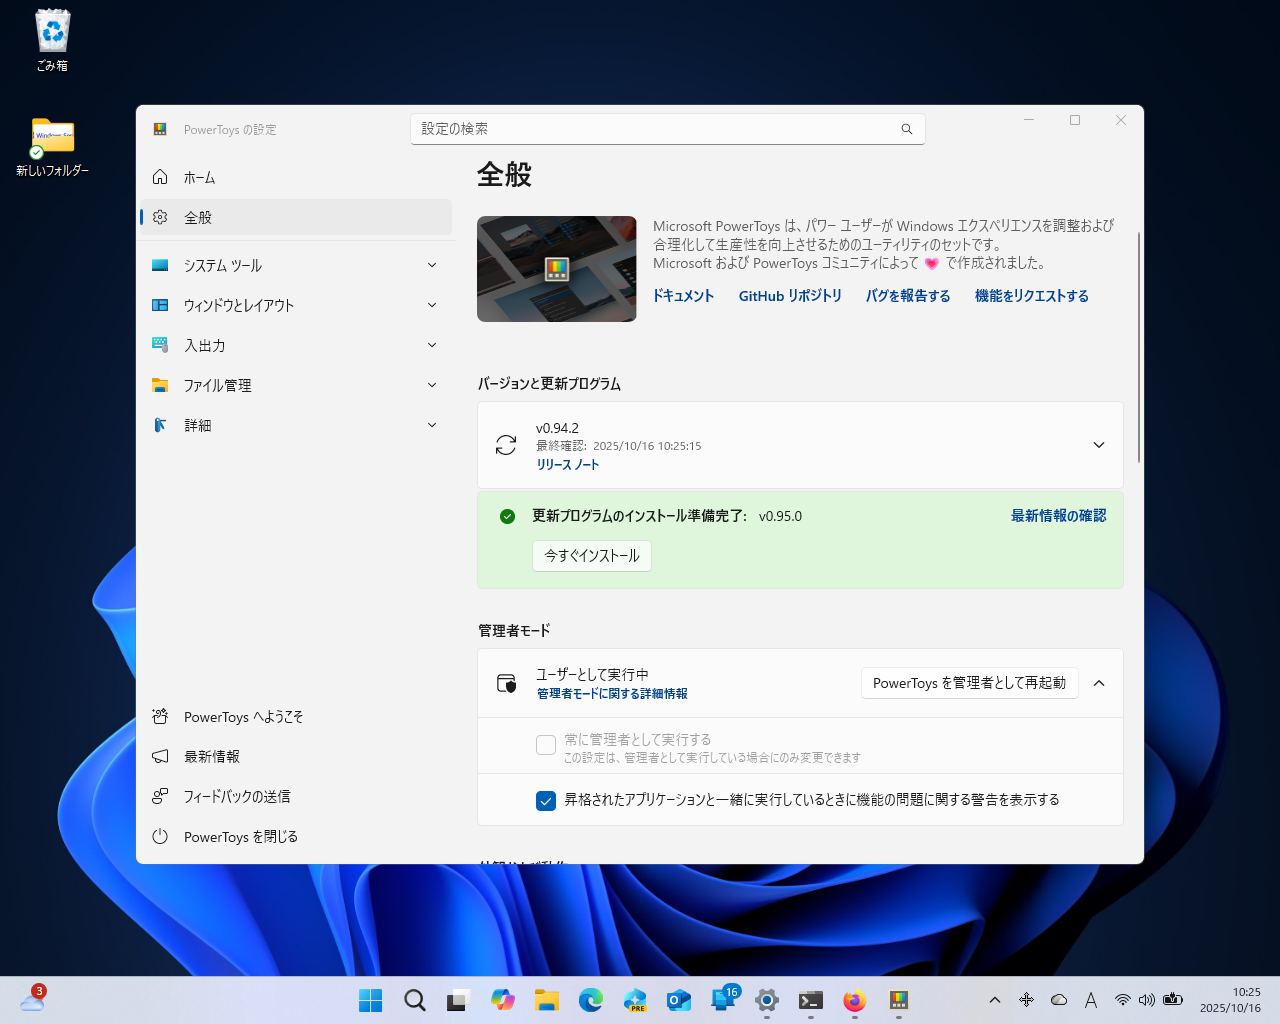
Task: Select the 入出力 keyboard icon in sidebar
Action: (160, 345)
